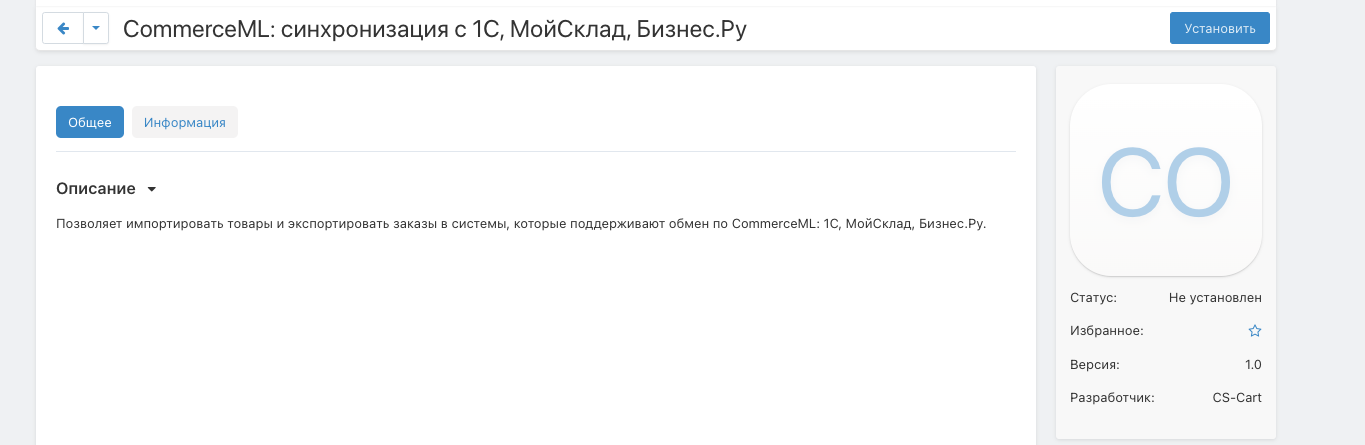
Task: Click the Избранное label text
Action: point(1106,331)
